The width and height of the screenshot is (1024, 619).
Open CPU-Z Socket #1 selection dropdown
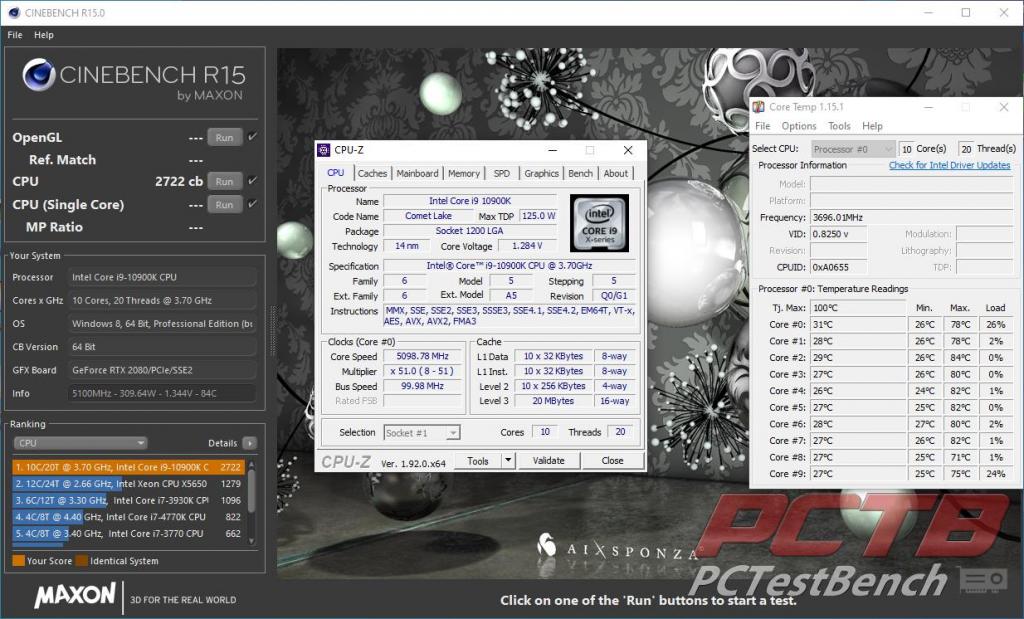pyautogui.click(x=421, y=432)
